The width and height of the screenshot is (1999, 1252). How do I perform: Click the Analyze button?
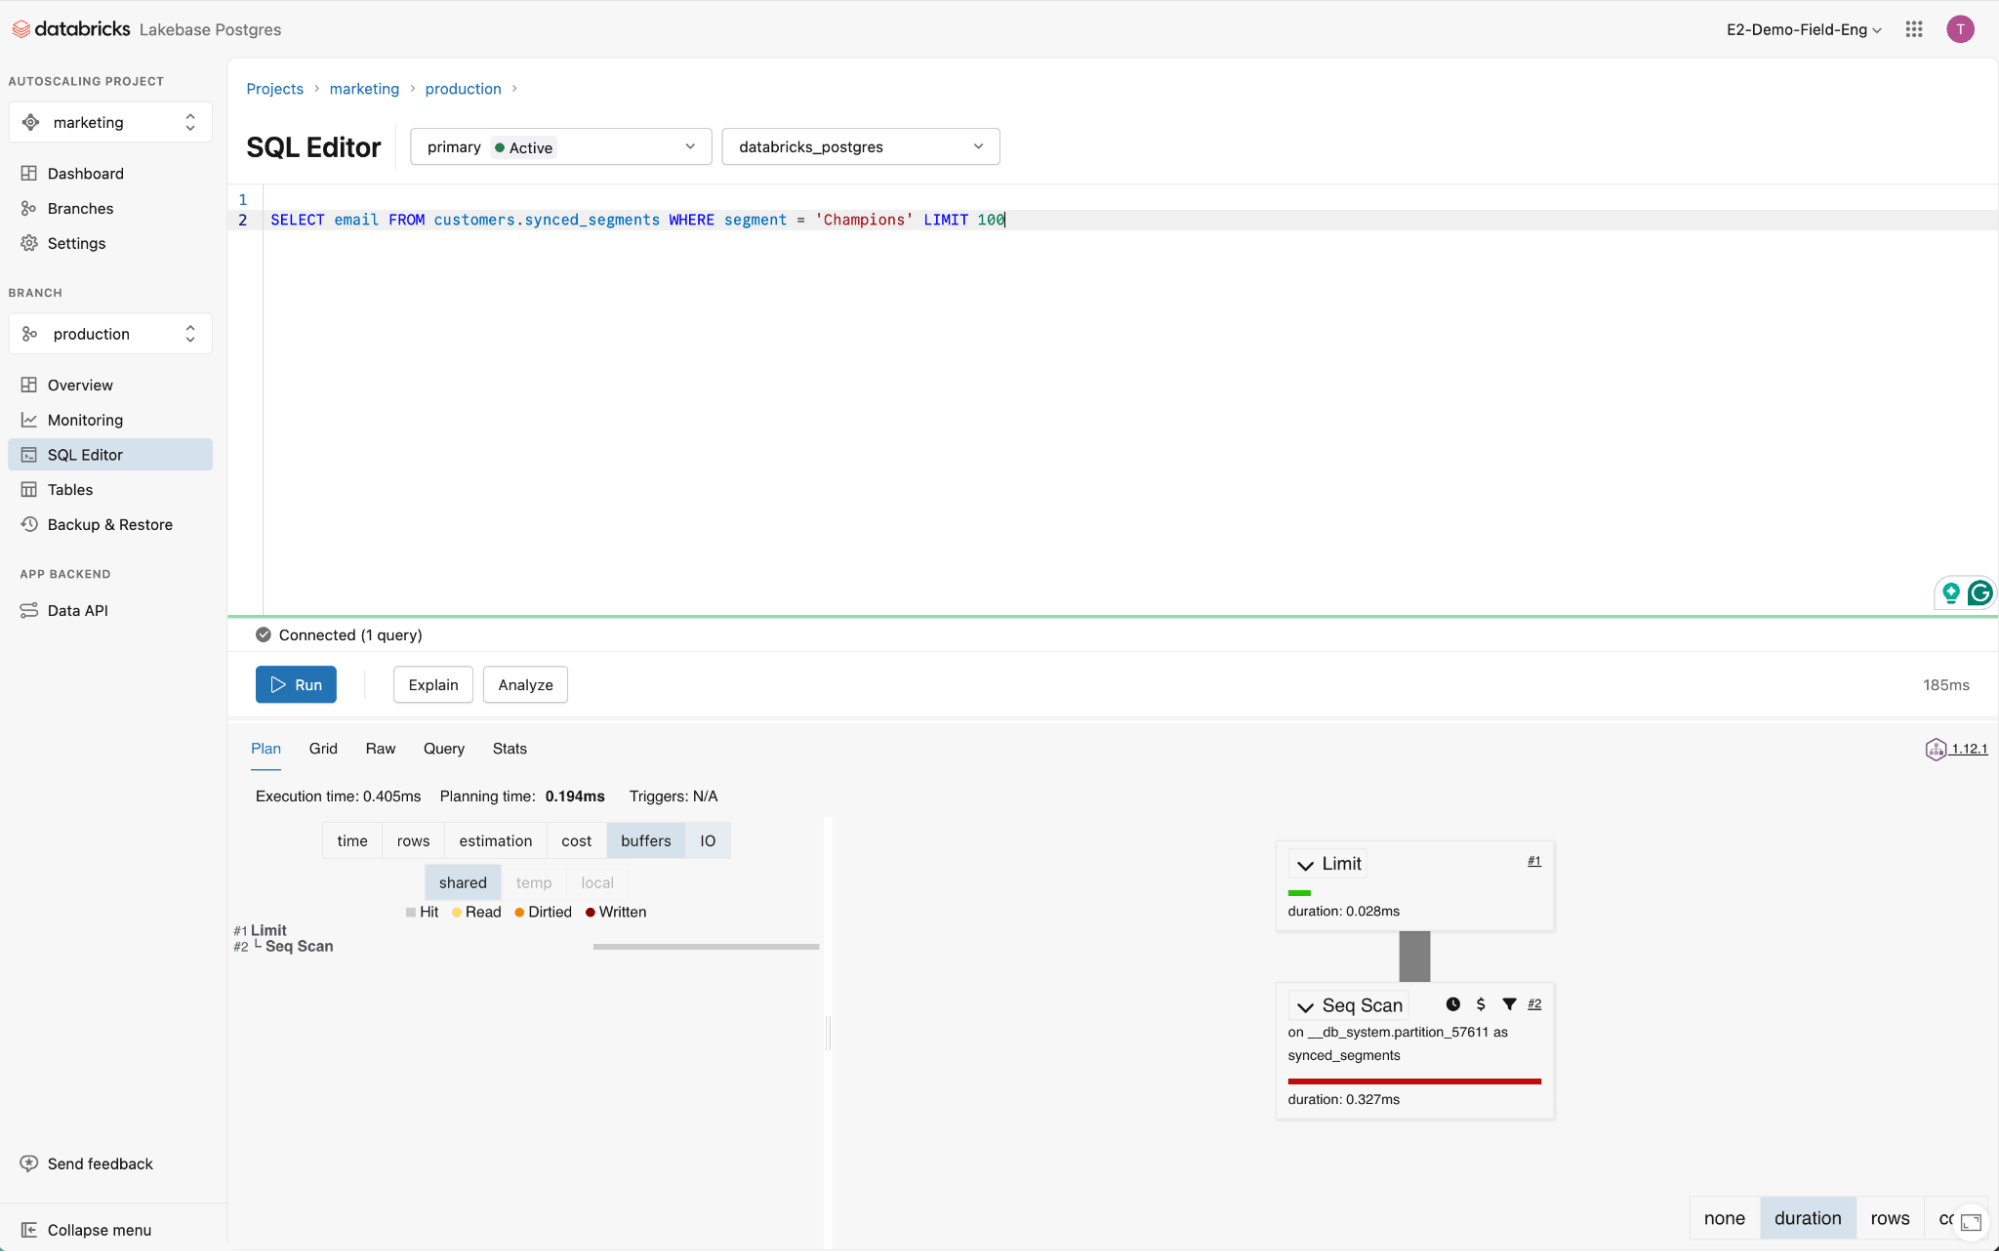pyautogui.click(x=525, y=685)
